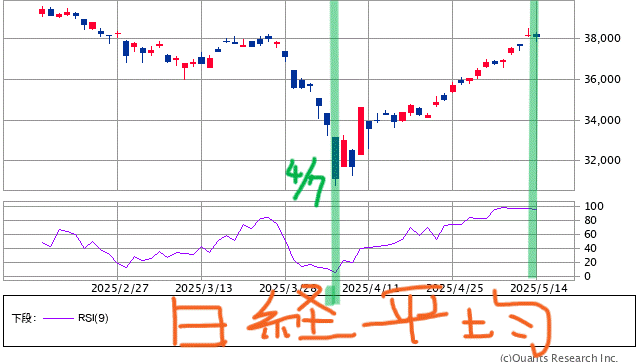Click the Quants Research Inc. copyright text

(559, 358)
